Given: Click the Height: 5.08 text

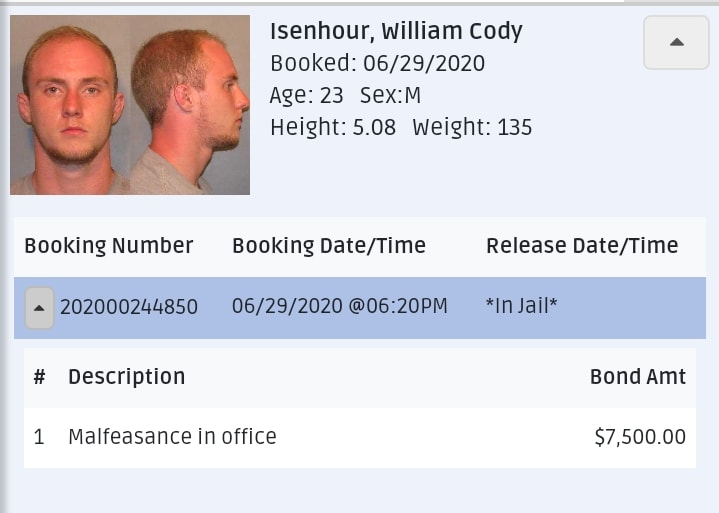Looking at the screenshot, I should (333, 127).
